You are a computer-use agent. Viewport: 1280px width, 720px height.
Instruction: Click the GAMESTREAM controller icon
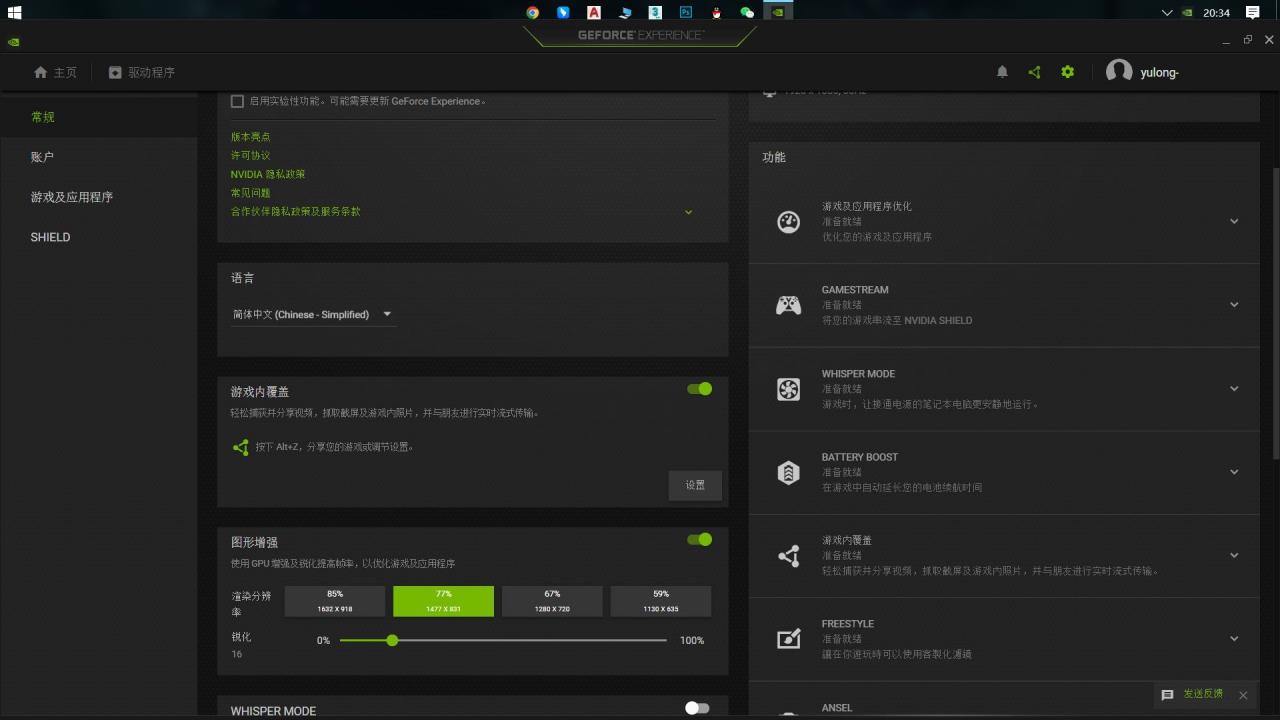pyautogui.click(x=788, y=305)
